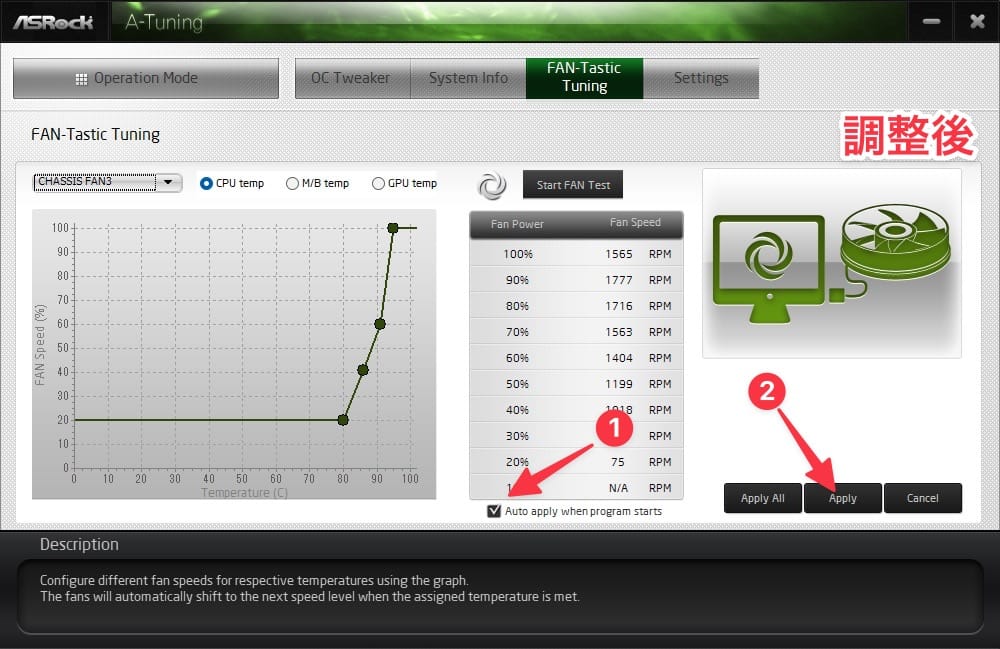Click the grid icon on Operation Mode
Viewport: 1000px width, 649px height.
81,79
